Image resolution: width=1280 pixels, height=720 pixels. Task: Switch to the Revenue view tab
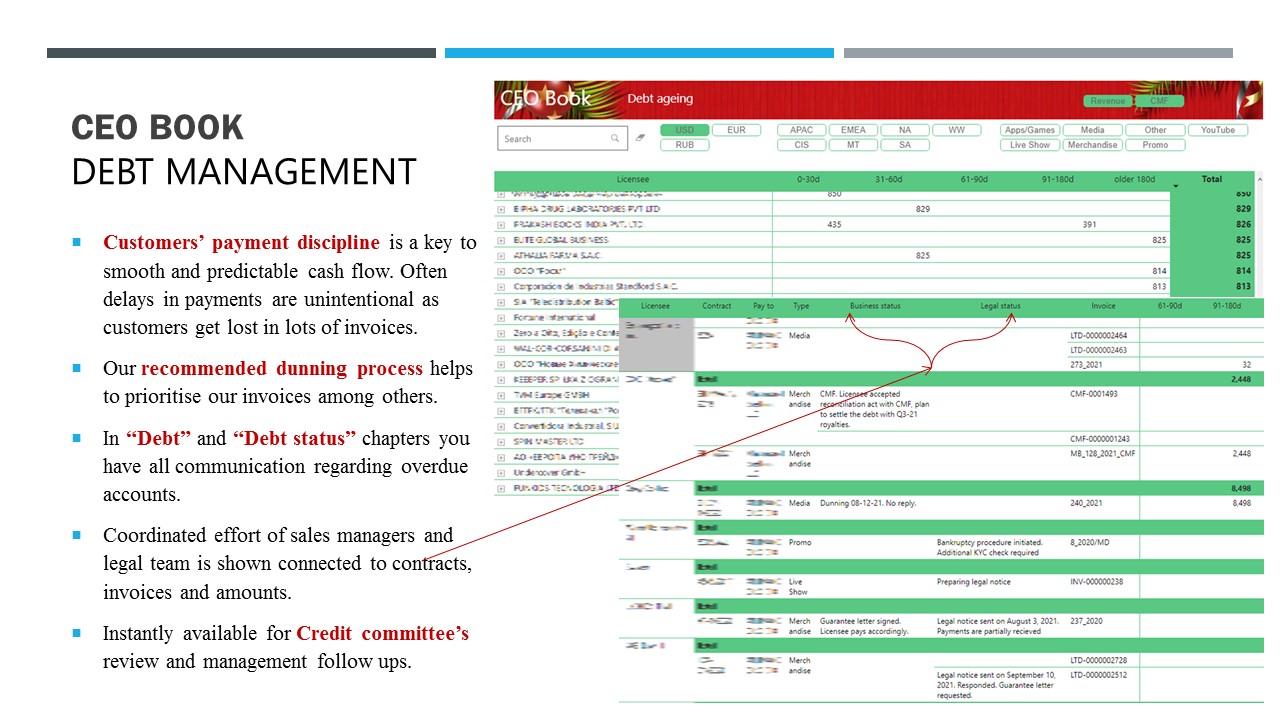(1108, 101)
